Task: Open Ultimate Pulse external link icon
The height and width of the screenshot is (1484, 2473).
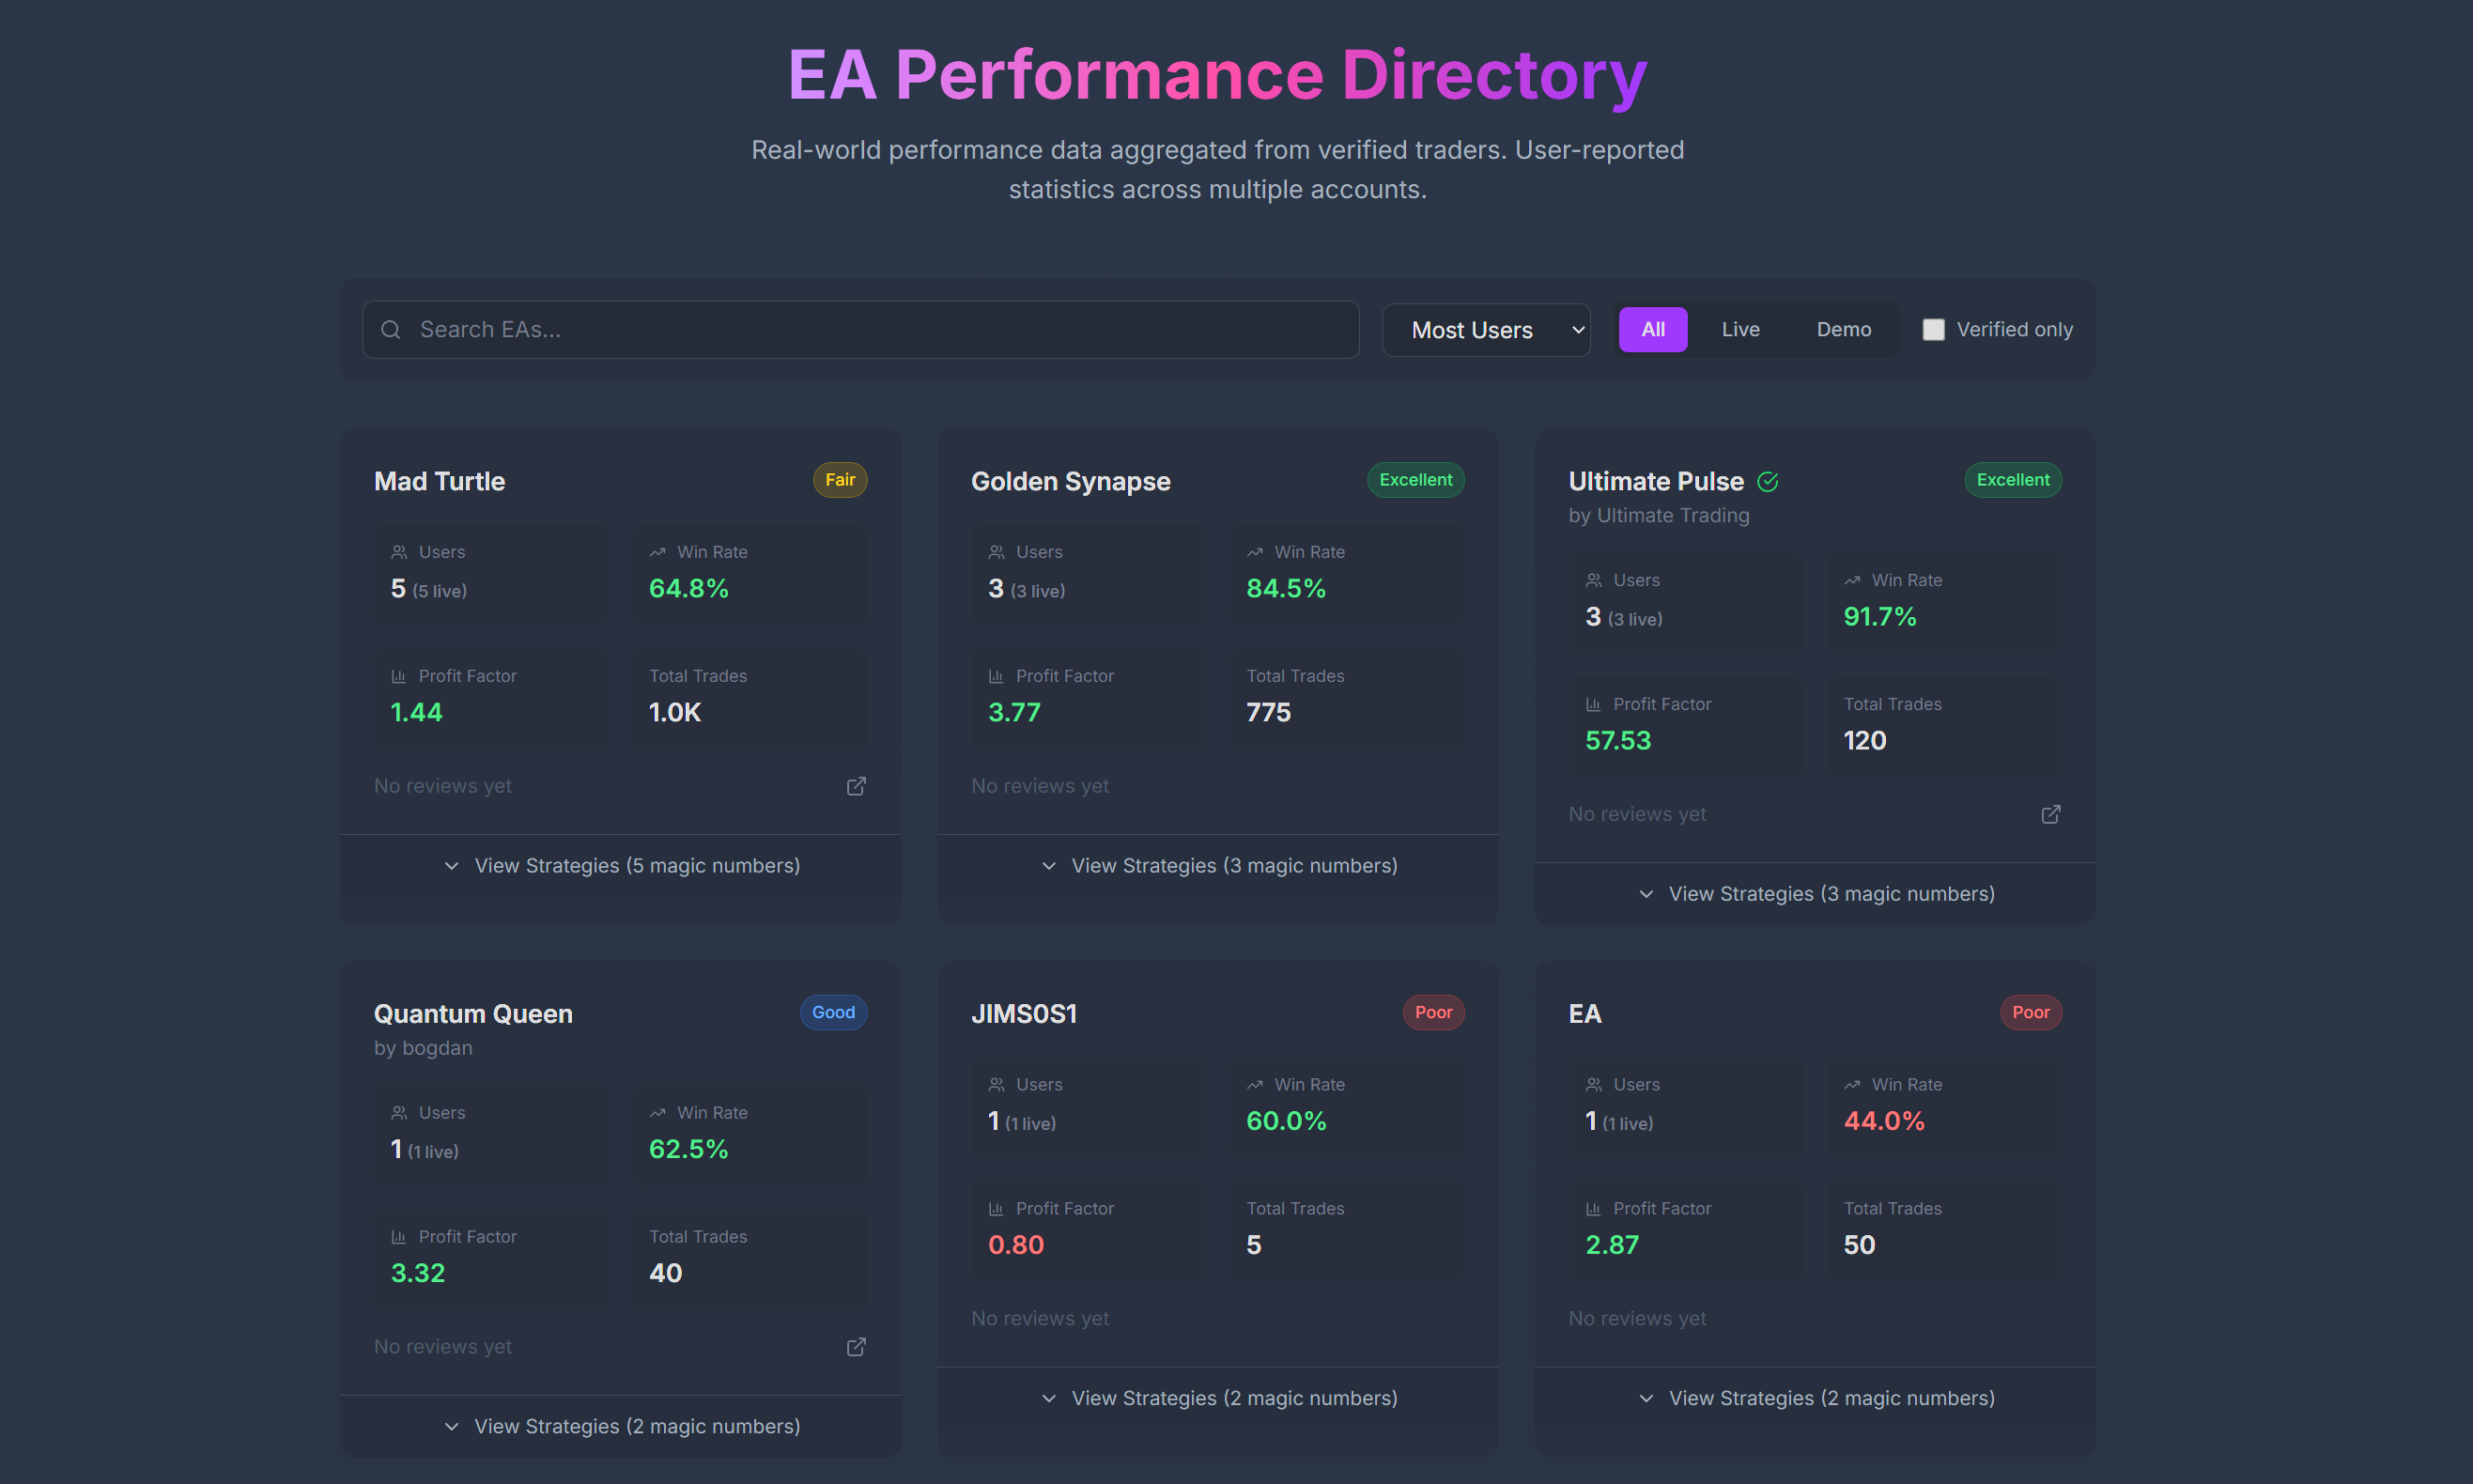Action: pyautogui.click(x=2050, y=814)
